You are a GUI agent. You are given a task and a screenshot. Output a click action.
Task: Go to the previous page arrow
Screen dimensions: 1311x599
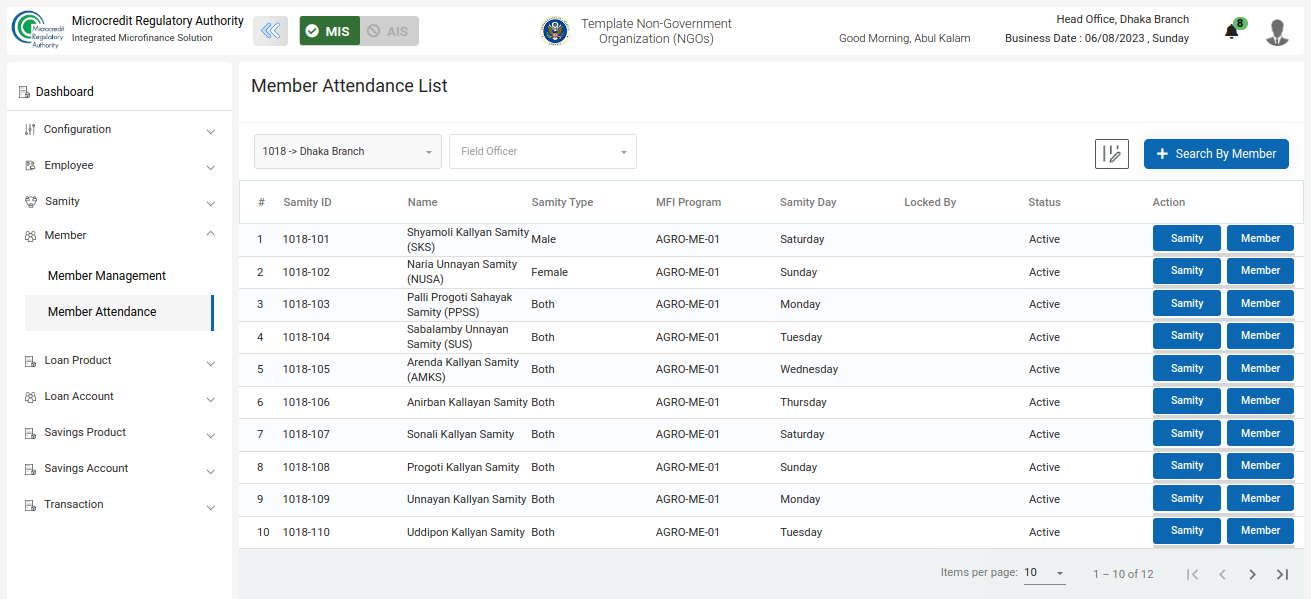point(1222,574)
